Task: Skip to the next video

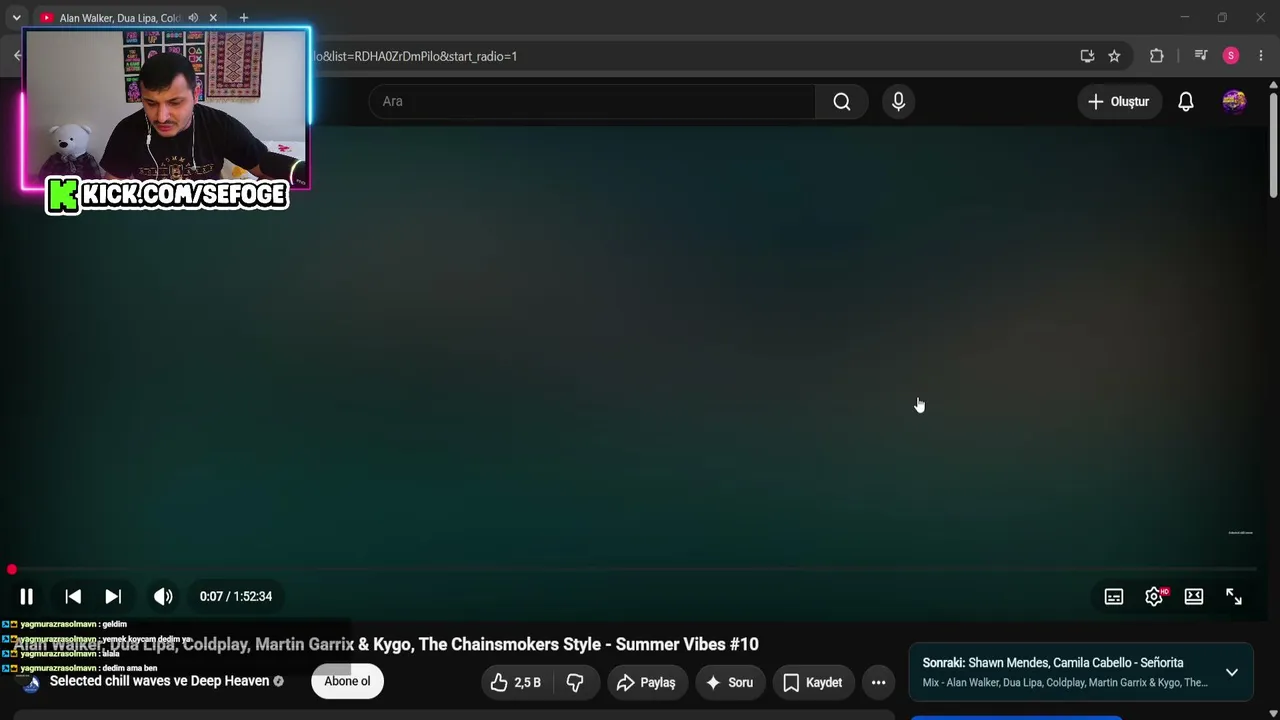Action: coord(113,596)
